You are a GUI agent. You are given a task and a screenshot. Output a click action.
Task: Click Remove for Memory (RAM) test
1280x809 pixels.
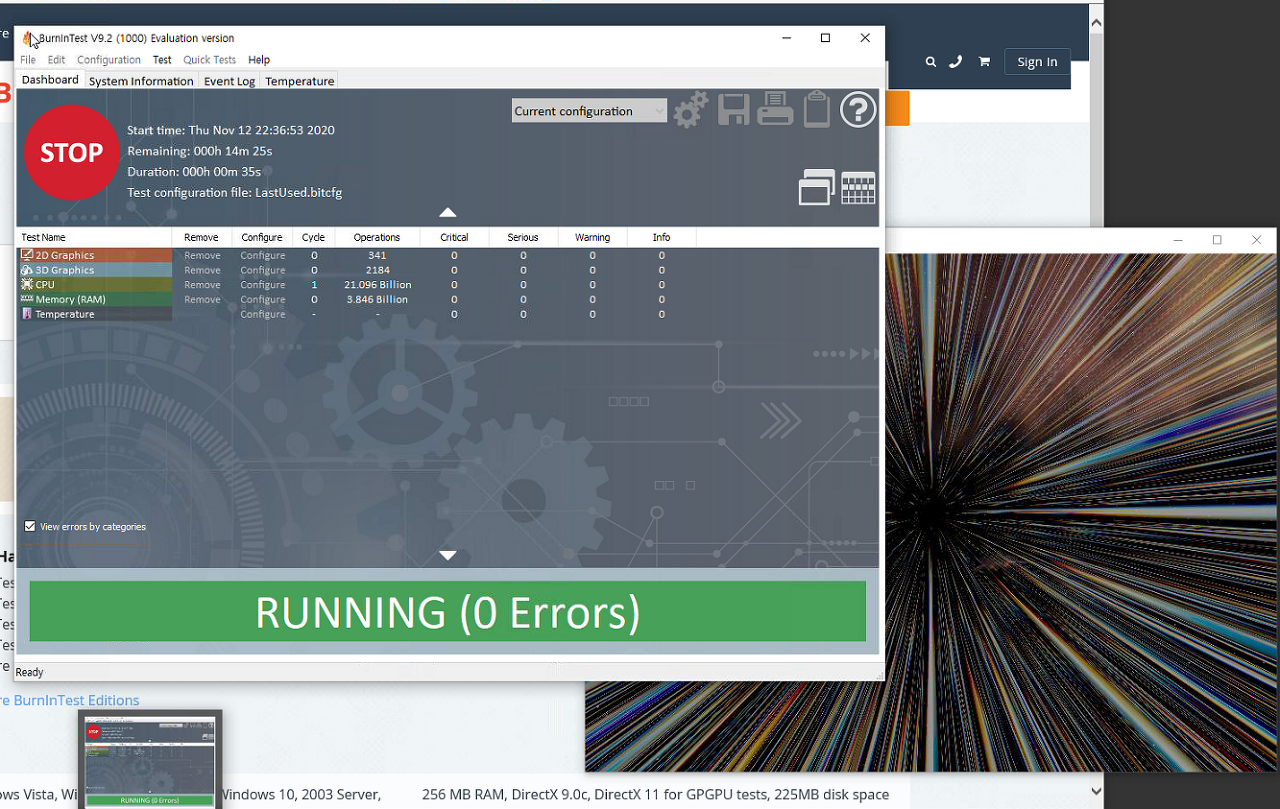[x=202, y=299]
